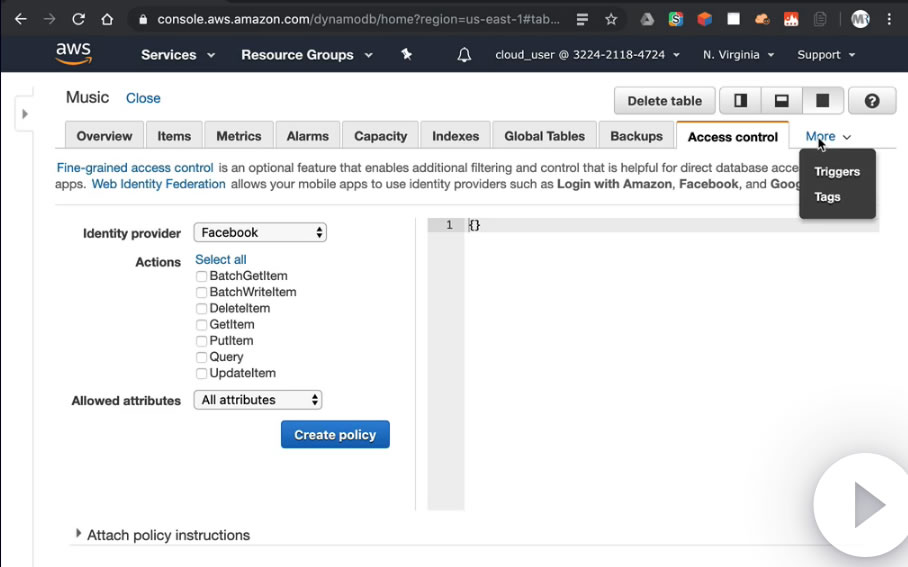The height and width of the screenshot is (567, 908).
Task: Switch to side-by-side split panel layout
Action: pos(741,100)
